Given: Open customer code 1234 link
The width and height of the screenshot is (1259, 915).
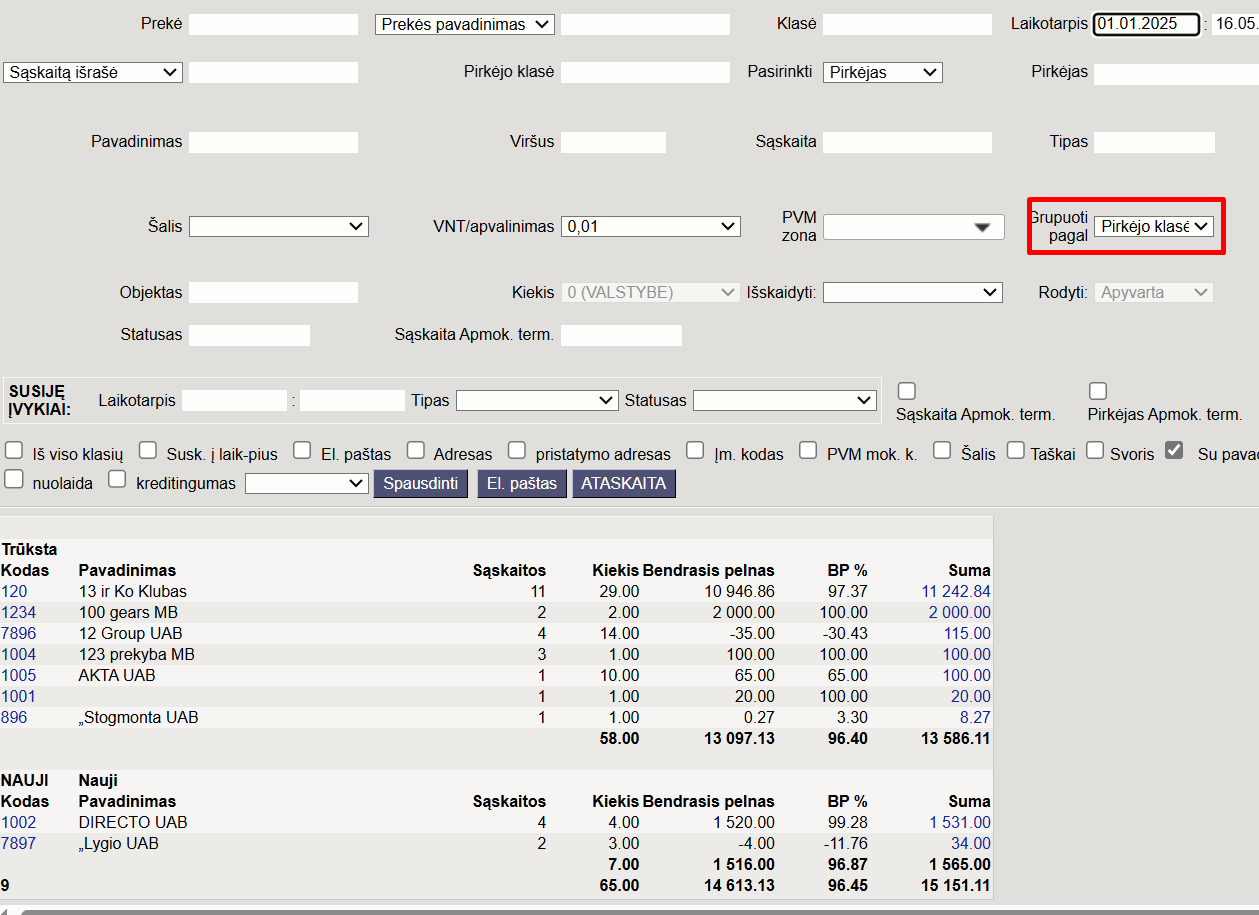Looking at the screenshot, I should click(18, 612).
